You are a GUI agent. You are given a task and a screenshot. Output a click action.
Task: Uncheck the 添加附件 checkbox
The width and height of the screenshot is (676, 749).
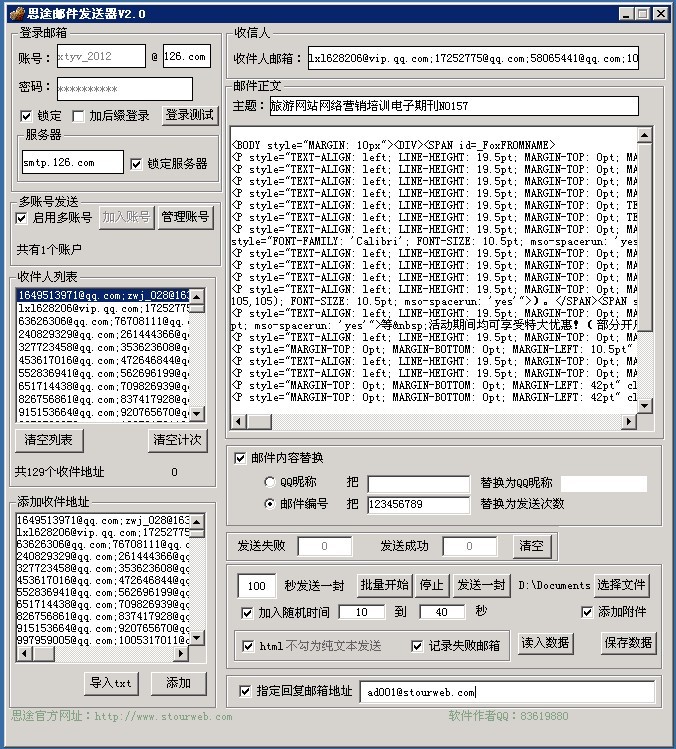tap(588, 612)
